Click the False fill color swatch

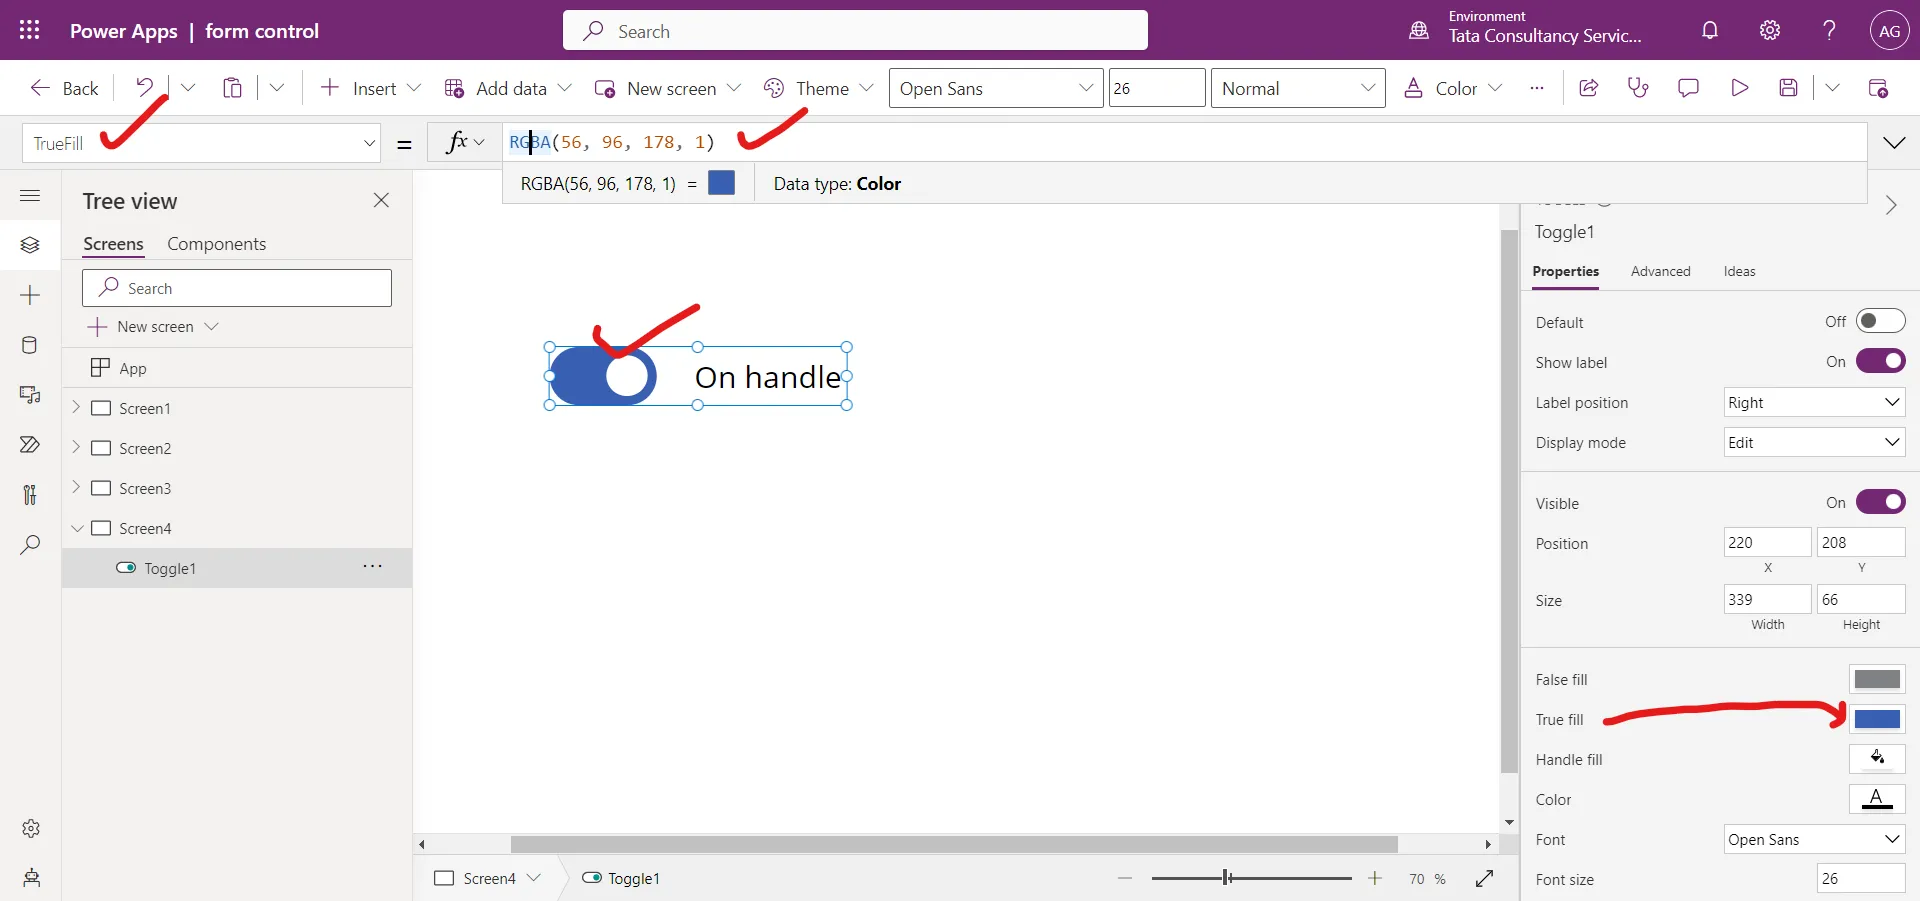(1877, 679)
